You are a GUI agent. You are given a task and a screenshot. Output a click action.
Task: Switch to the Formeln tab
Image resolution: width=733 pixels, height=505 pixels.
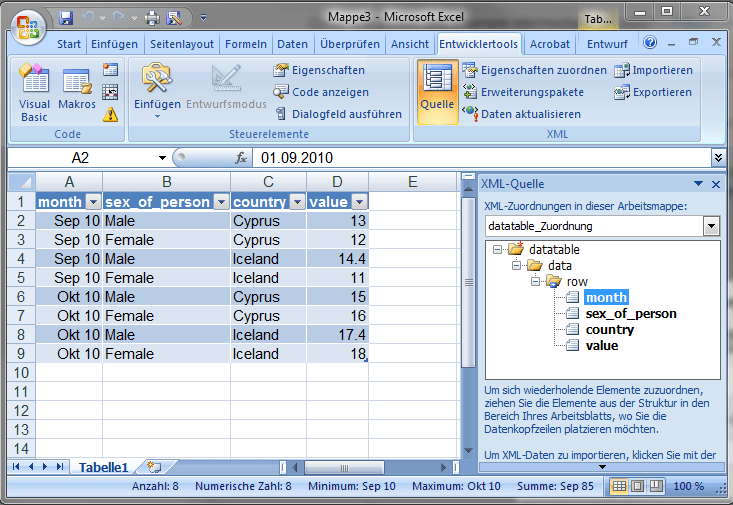[x=246, y=44]
